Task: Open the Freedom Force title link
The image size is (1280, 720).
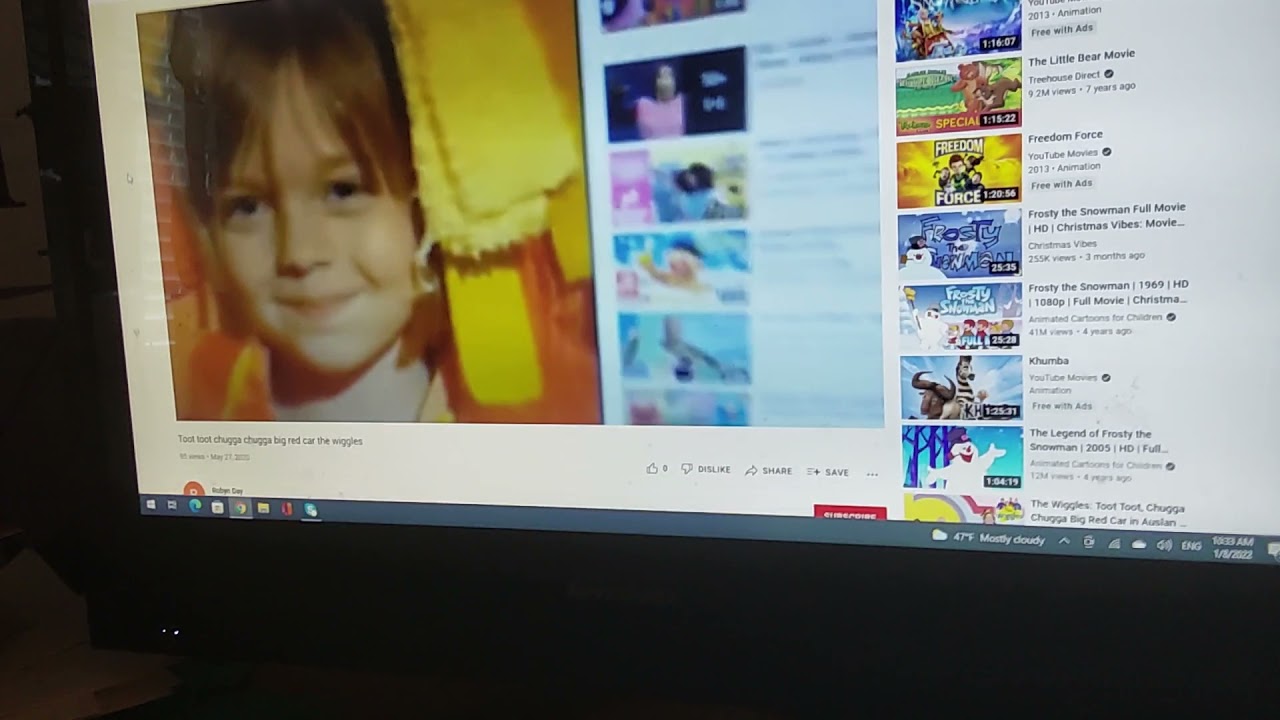Action: (x=1065, y=136)
